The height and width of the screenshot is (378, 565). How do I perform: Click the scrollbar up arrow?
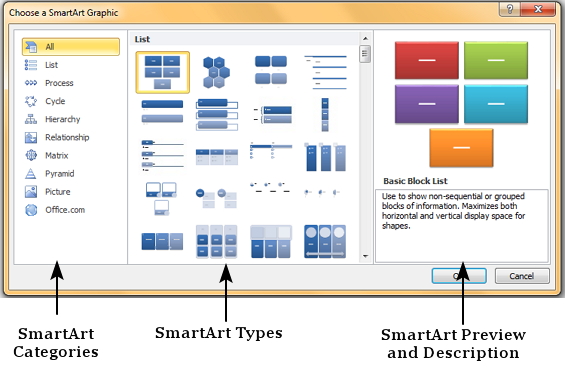pyautogui.click(x=365, y=39)
